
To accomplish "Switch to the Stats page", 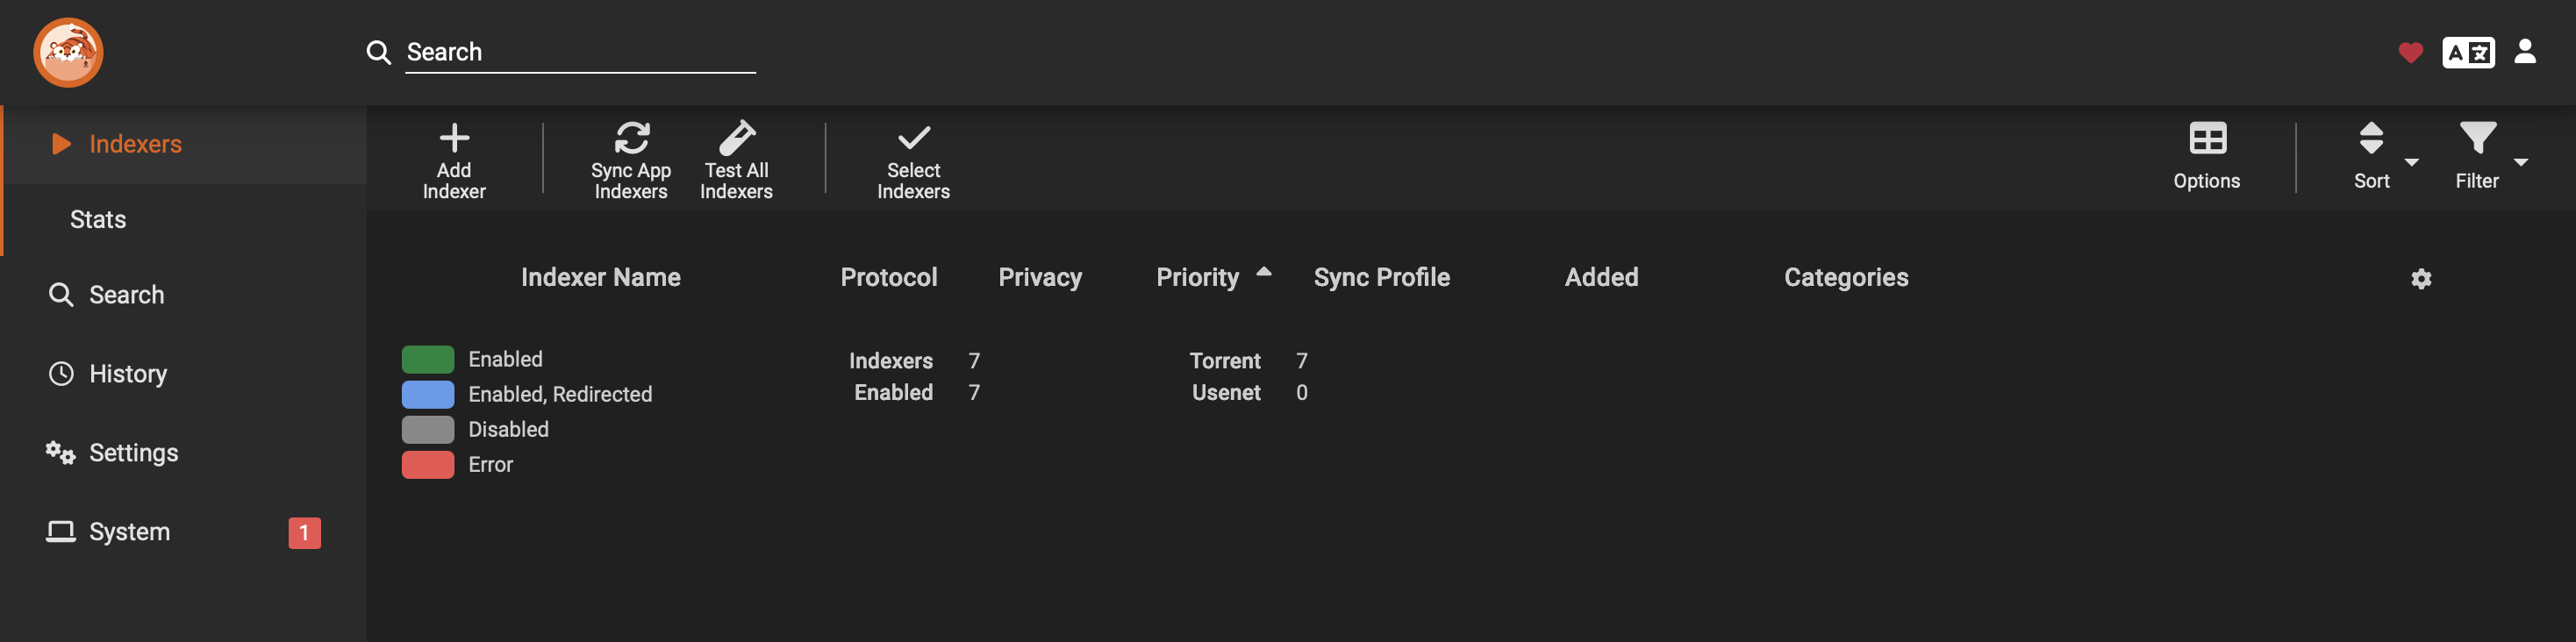I will click(97, 219).
